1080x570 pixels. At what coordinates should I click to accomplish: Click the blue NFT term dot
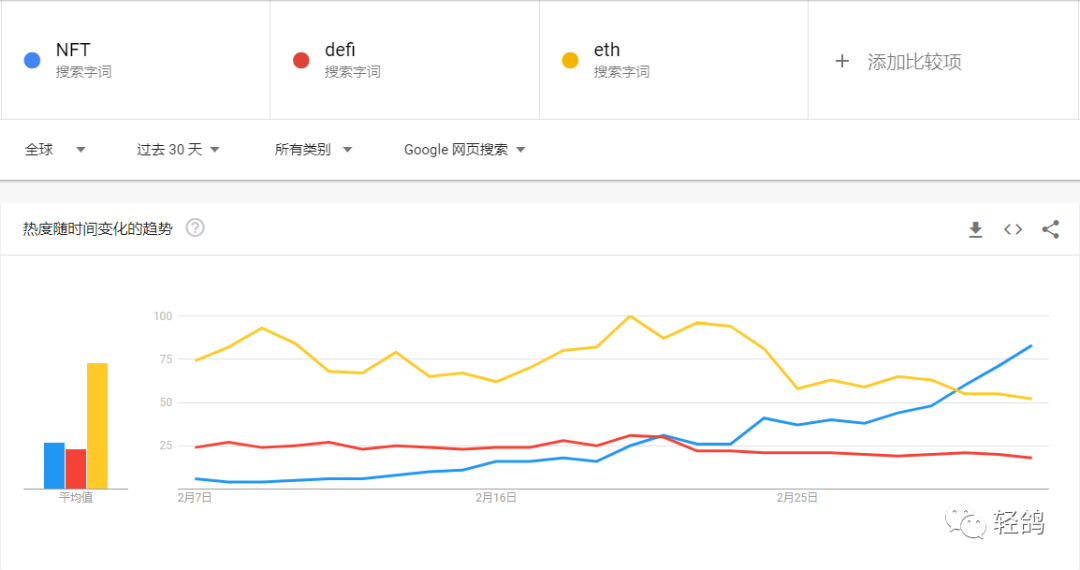pos(32,60)
